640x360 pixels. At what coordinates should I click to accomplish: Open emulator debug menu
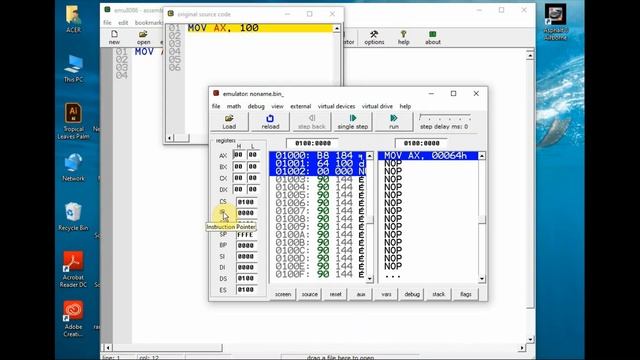click(256, 106)
